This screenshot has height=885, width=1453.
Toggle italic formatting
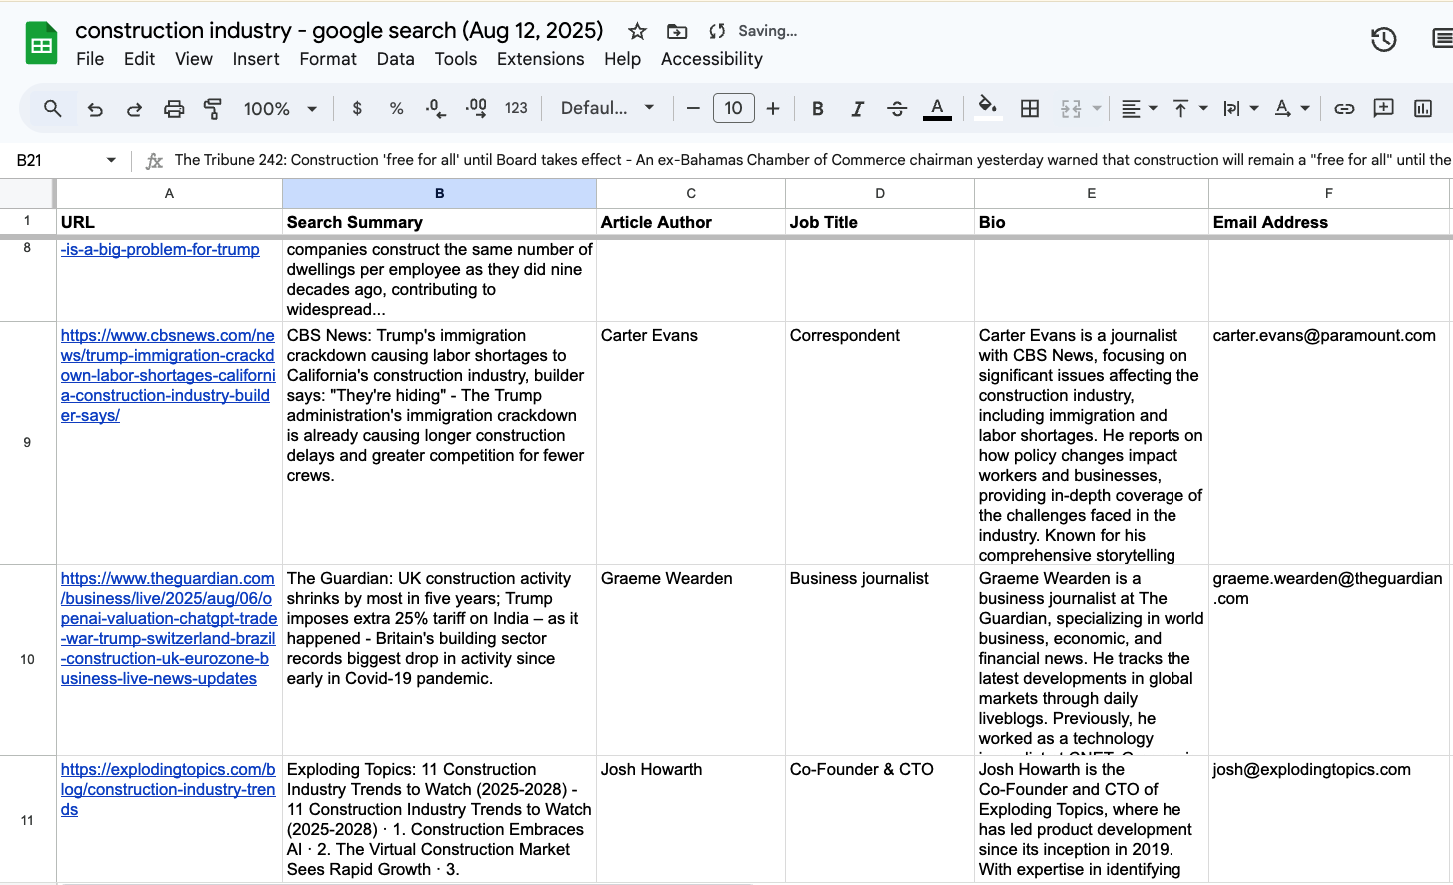857,107
